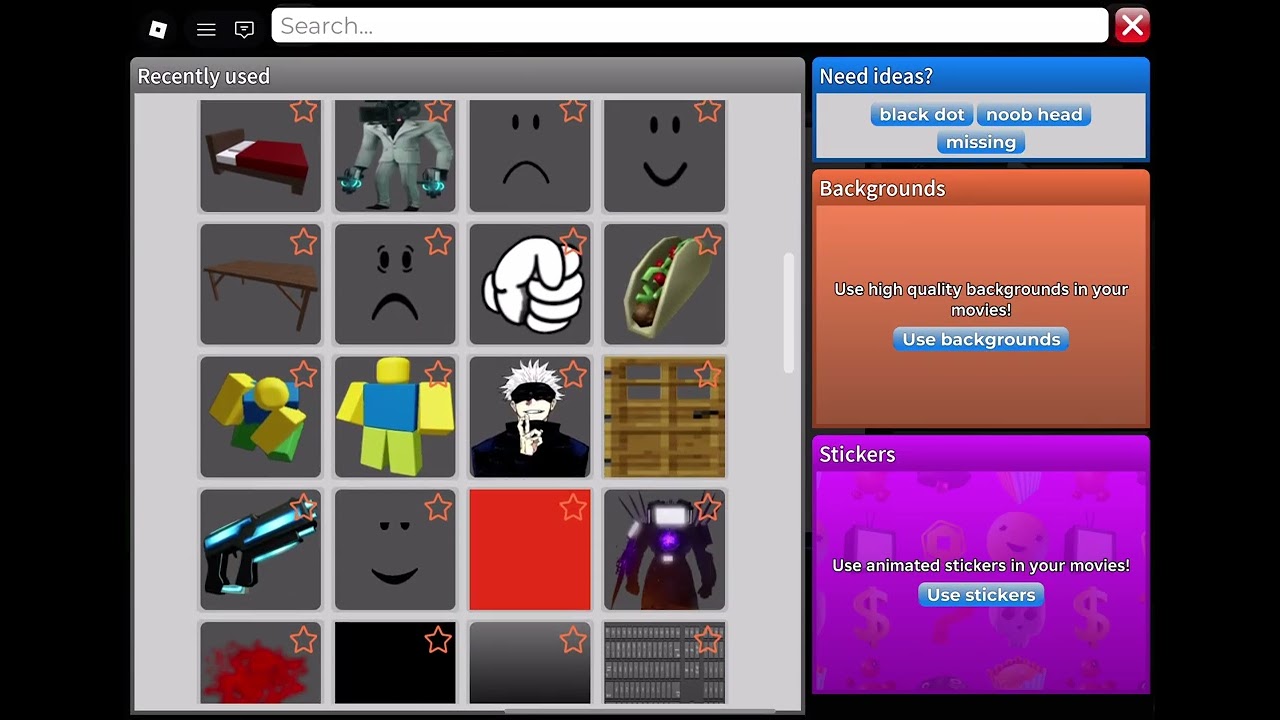Favorite the smiley face with star
Screen dimensions: 1280x720
coord(708,110)
